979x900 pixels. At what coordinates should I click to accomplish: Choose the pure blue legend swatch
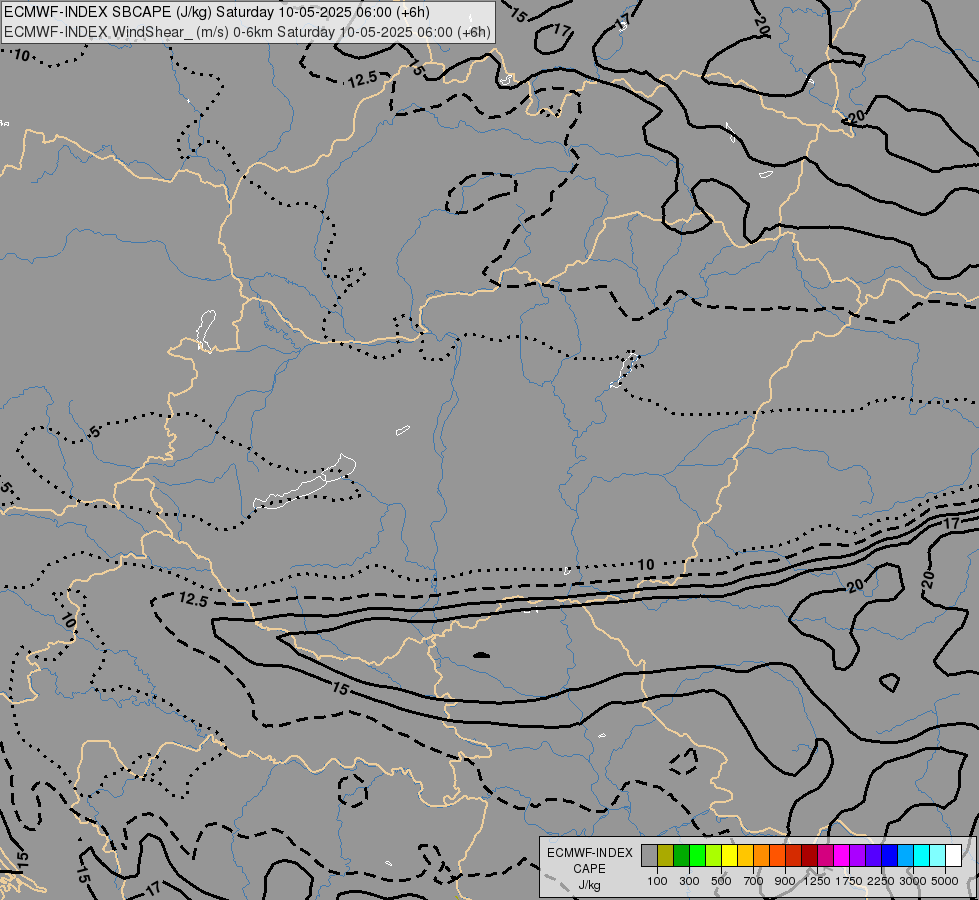point(890,856)
